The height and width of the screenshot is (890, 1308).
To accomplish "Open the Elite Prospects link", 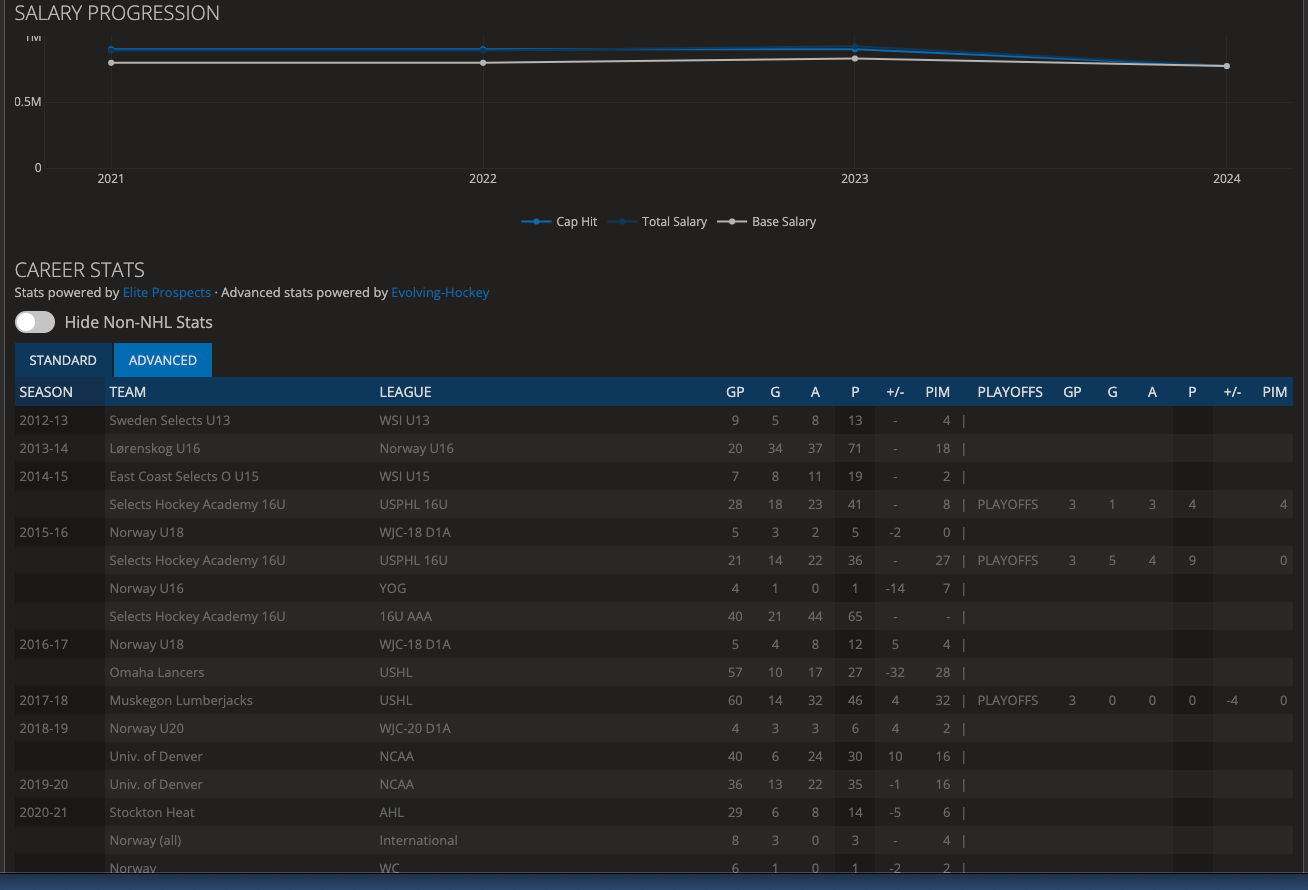I will click(167, 293).
